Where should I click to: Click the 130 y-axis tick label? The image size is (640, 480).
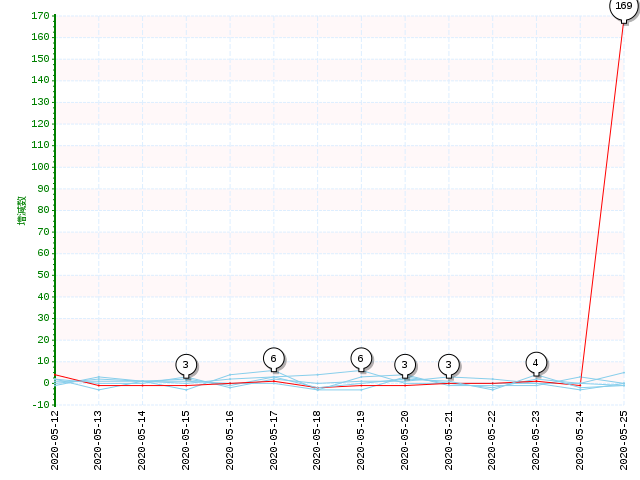(x=40, y=102)
